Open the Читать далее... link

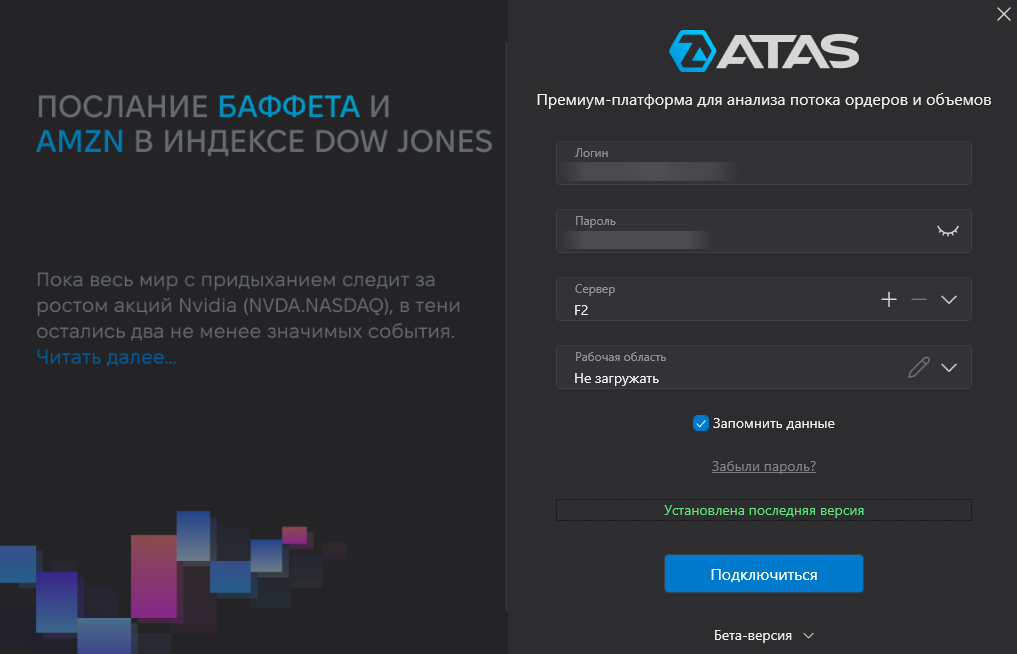[x=106, y=357]
